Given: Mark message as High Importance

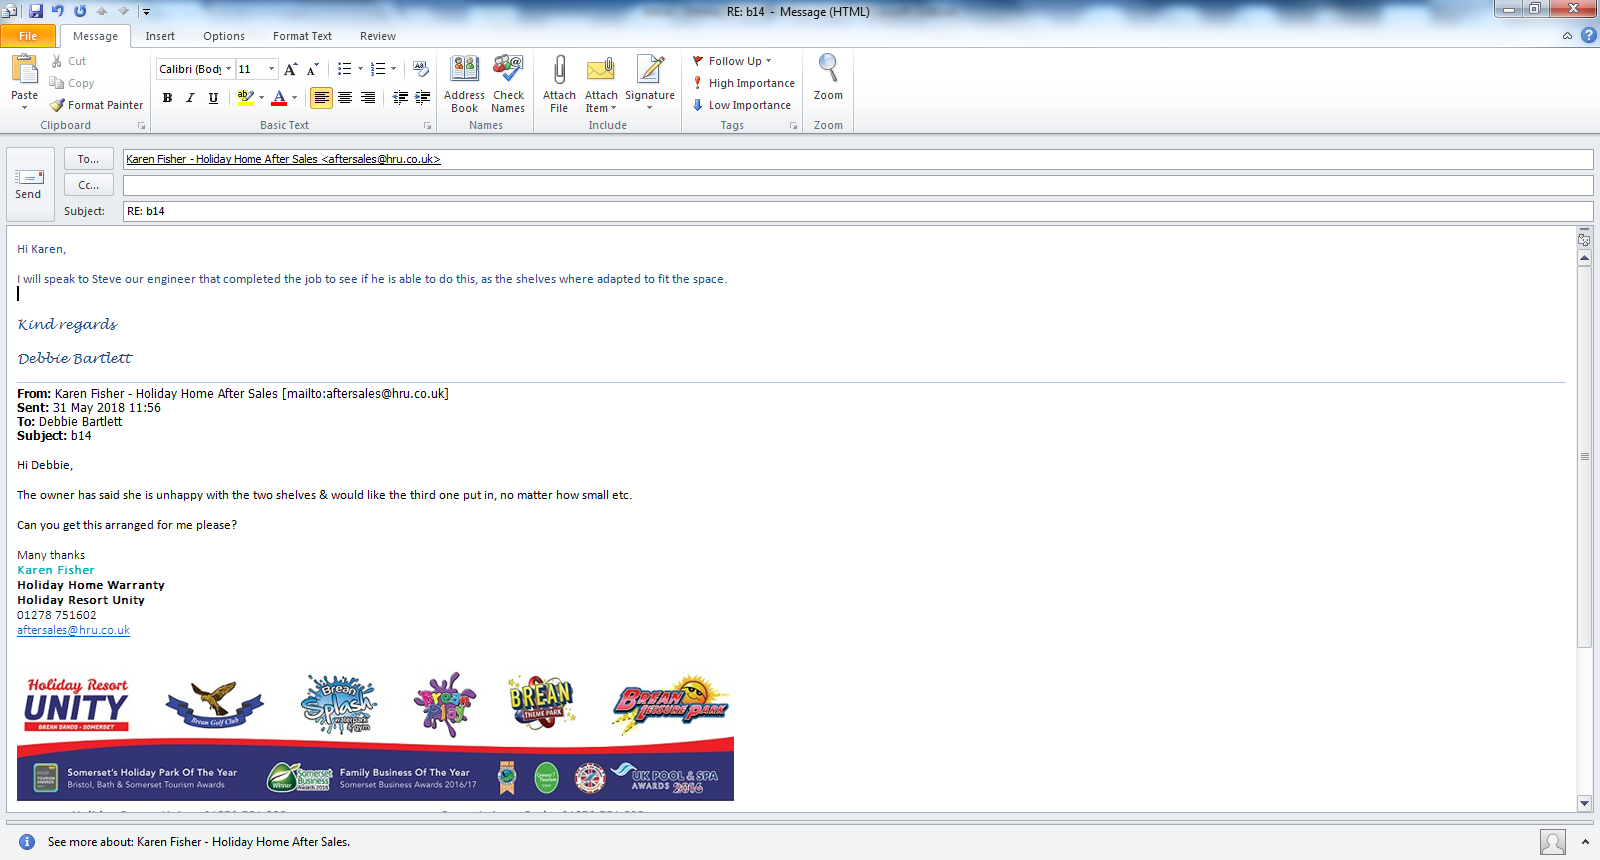Looking at the screenshot, I should click(743, 83).
